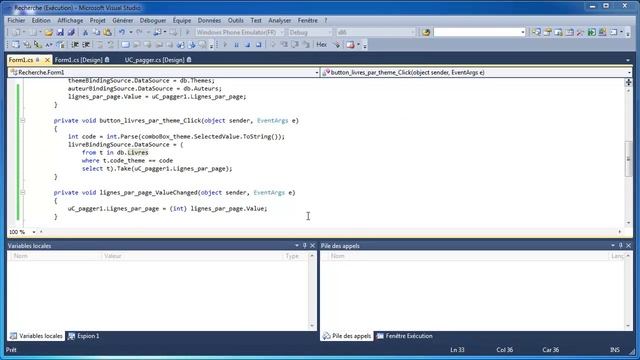Toggle Hex display mode
This screenshot has height=360, width=640.
click(322, 45)
